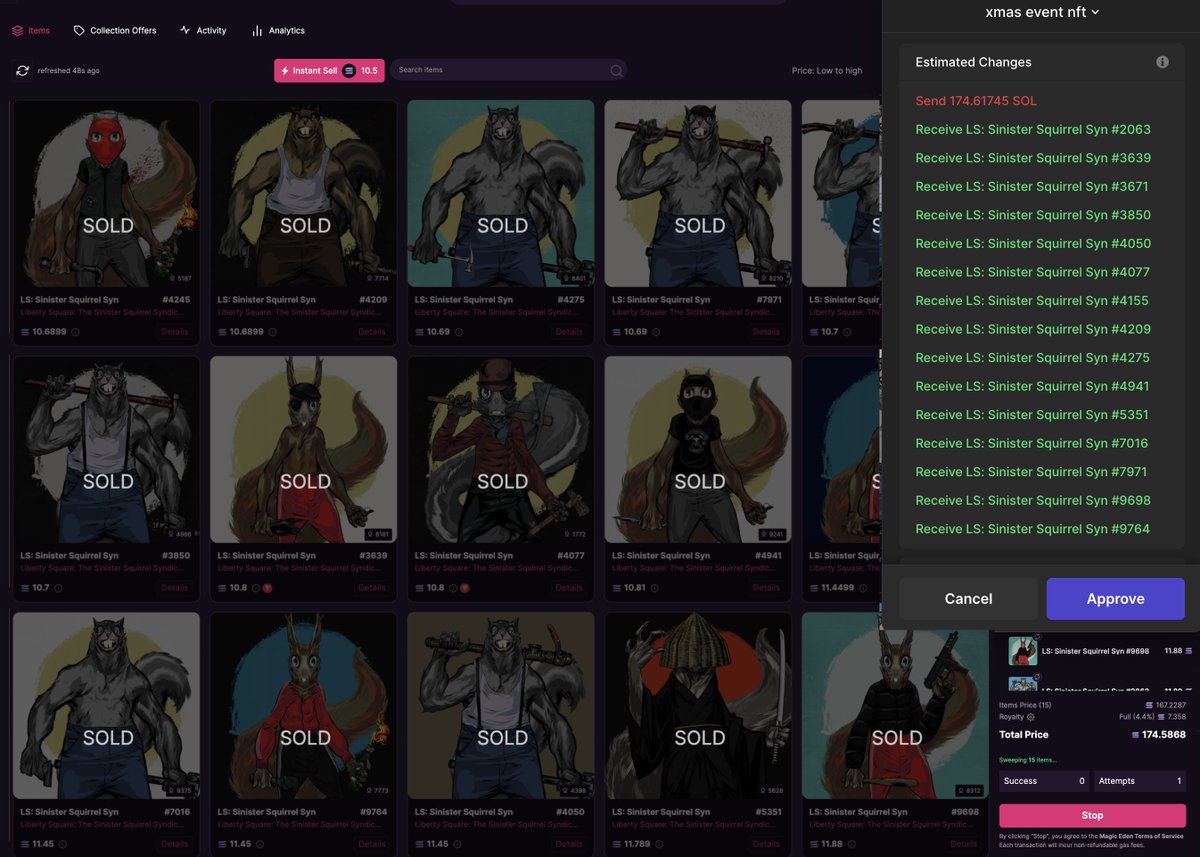Click the Collection Offers tag icon
The image size is (1200, 857).
79,31
